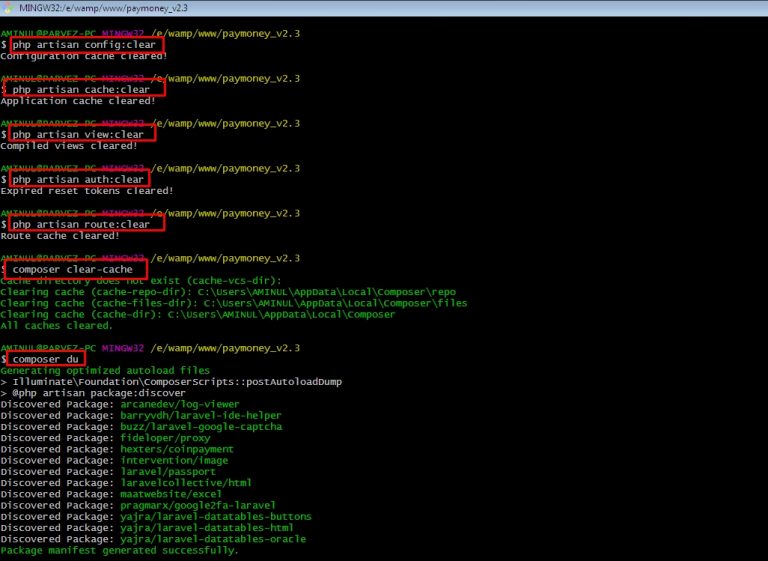
Task: Click the 'php artisan cache:clear' command
Action: click(x=83, y=90)
